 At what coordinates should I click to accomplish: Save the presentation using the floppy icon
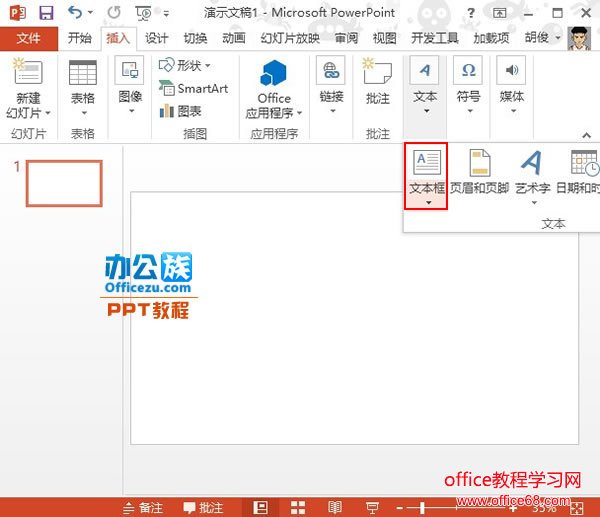click(46, 13)
